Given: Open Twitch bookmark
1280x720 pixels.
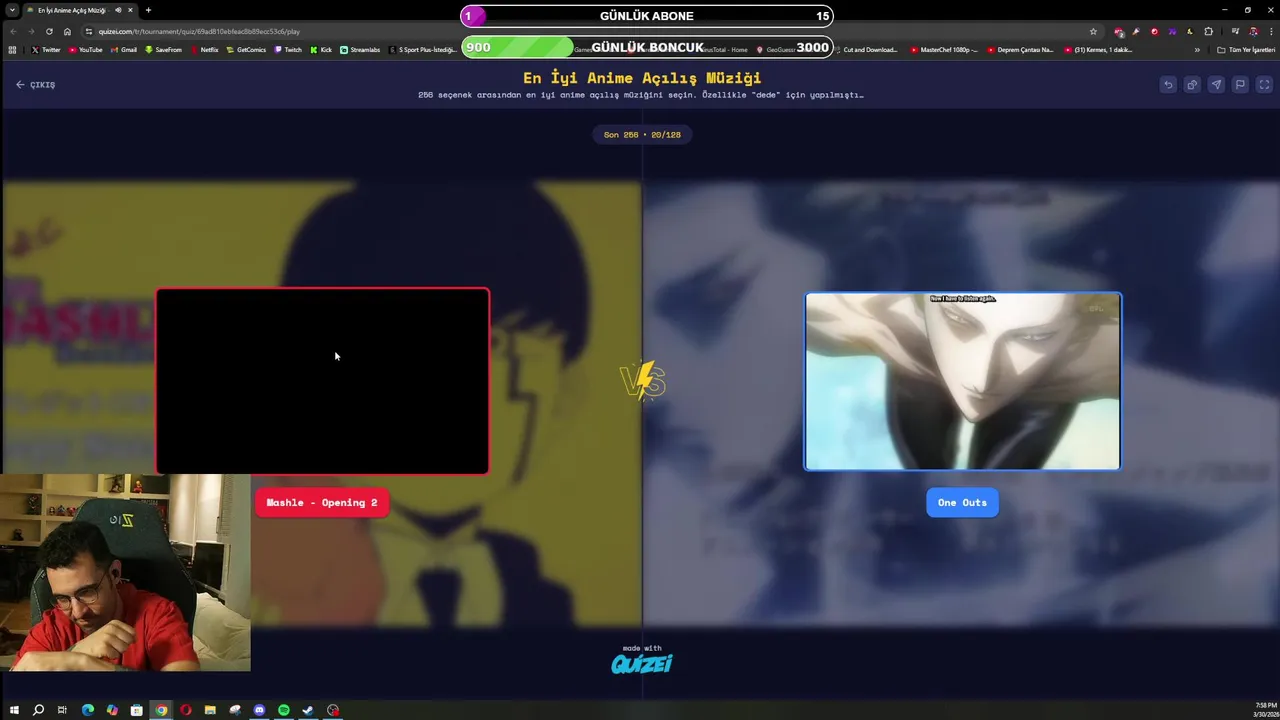Looking at the screenshot, I should [288, 49].
